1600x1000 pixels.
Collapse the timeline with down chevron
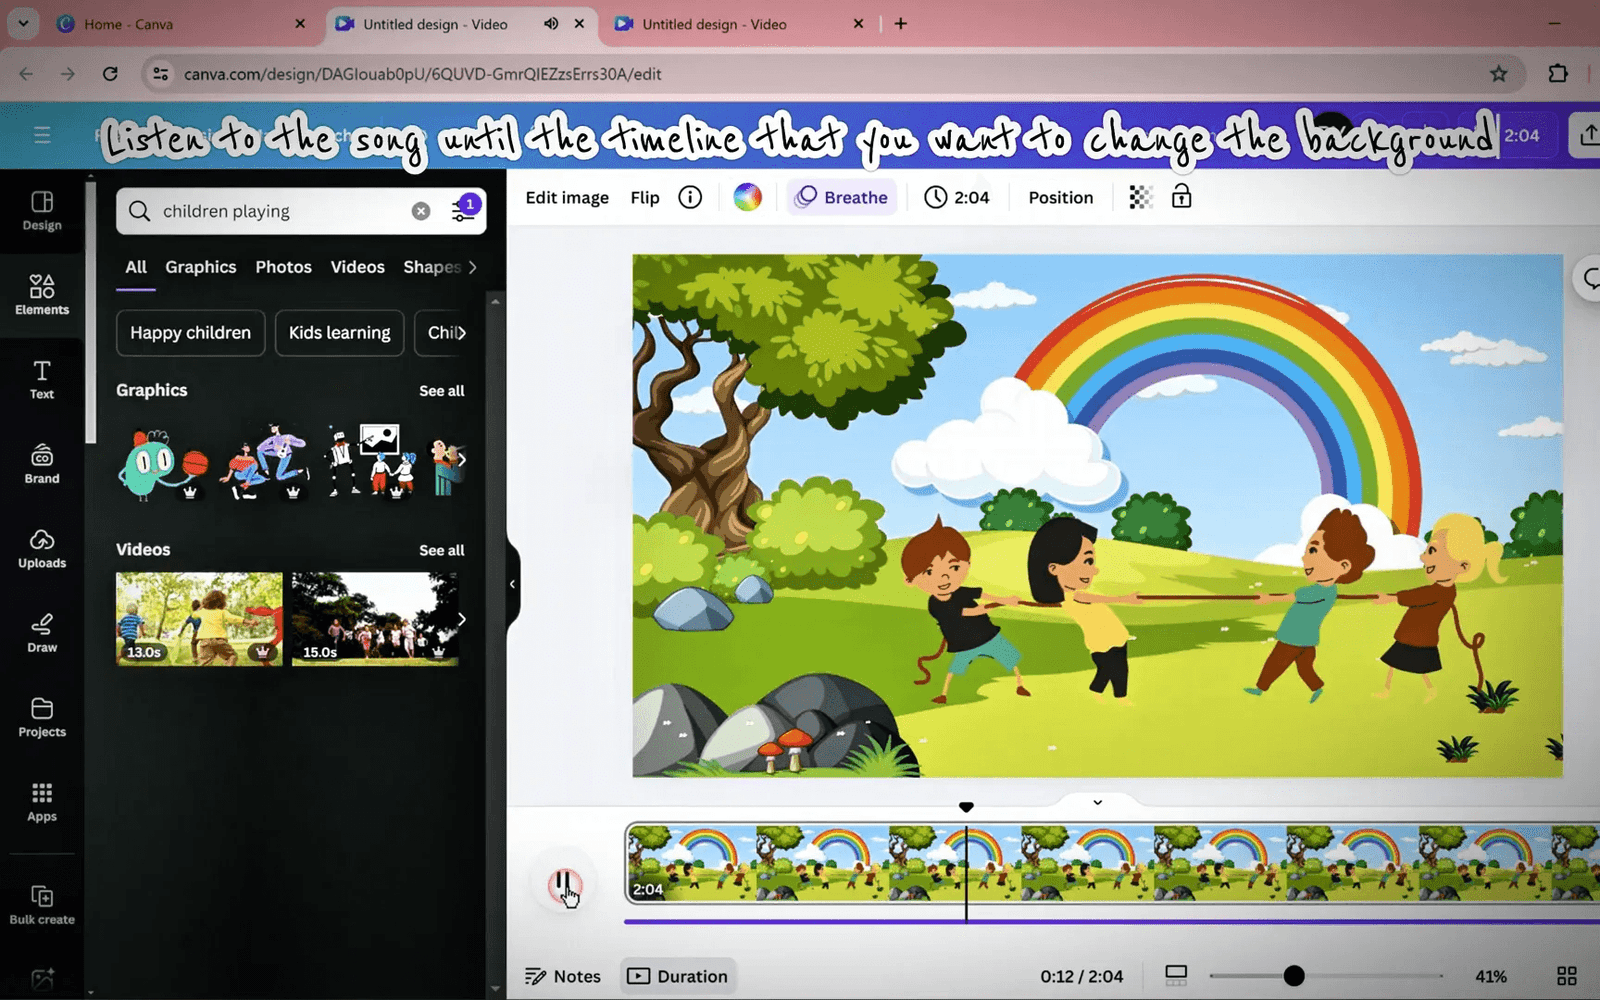pyautogui.click(x=1097, y=802)
